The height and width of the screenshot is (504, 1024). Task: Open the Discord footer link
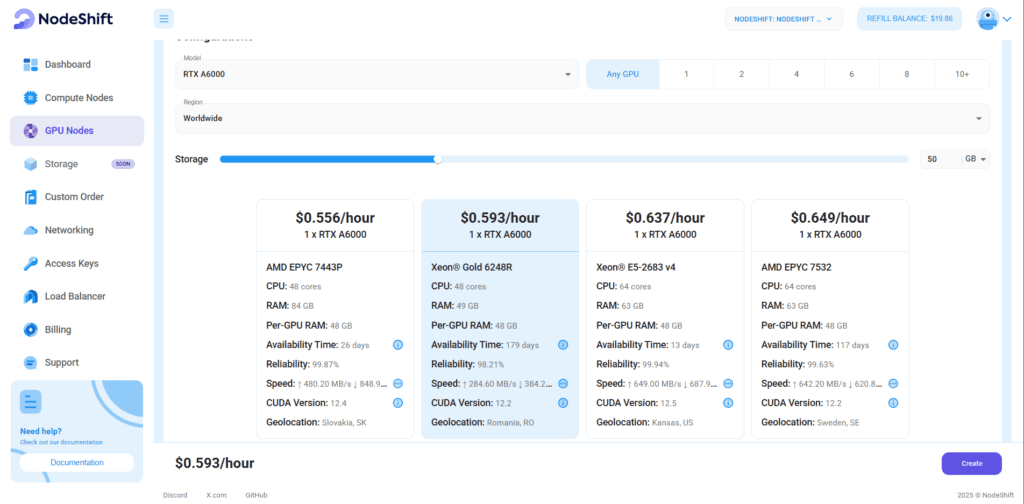[175, 496]
